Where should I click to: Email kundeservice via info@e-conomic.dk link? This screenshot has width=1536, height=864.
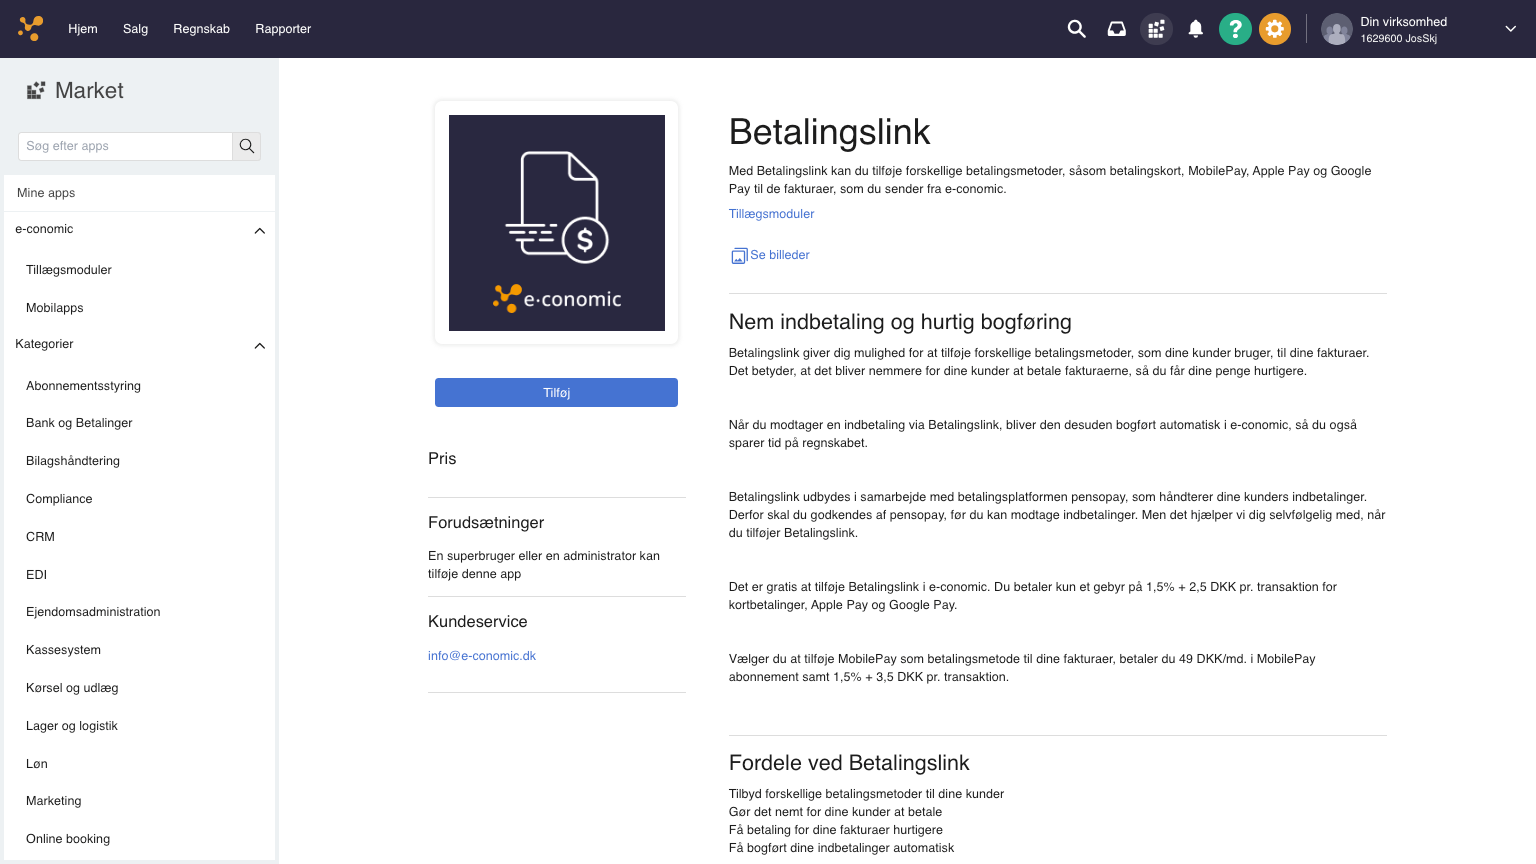pos(482,656)
